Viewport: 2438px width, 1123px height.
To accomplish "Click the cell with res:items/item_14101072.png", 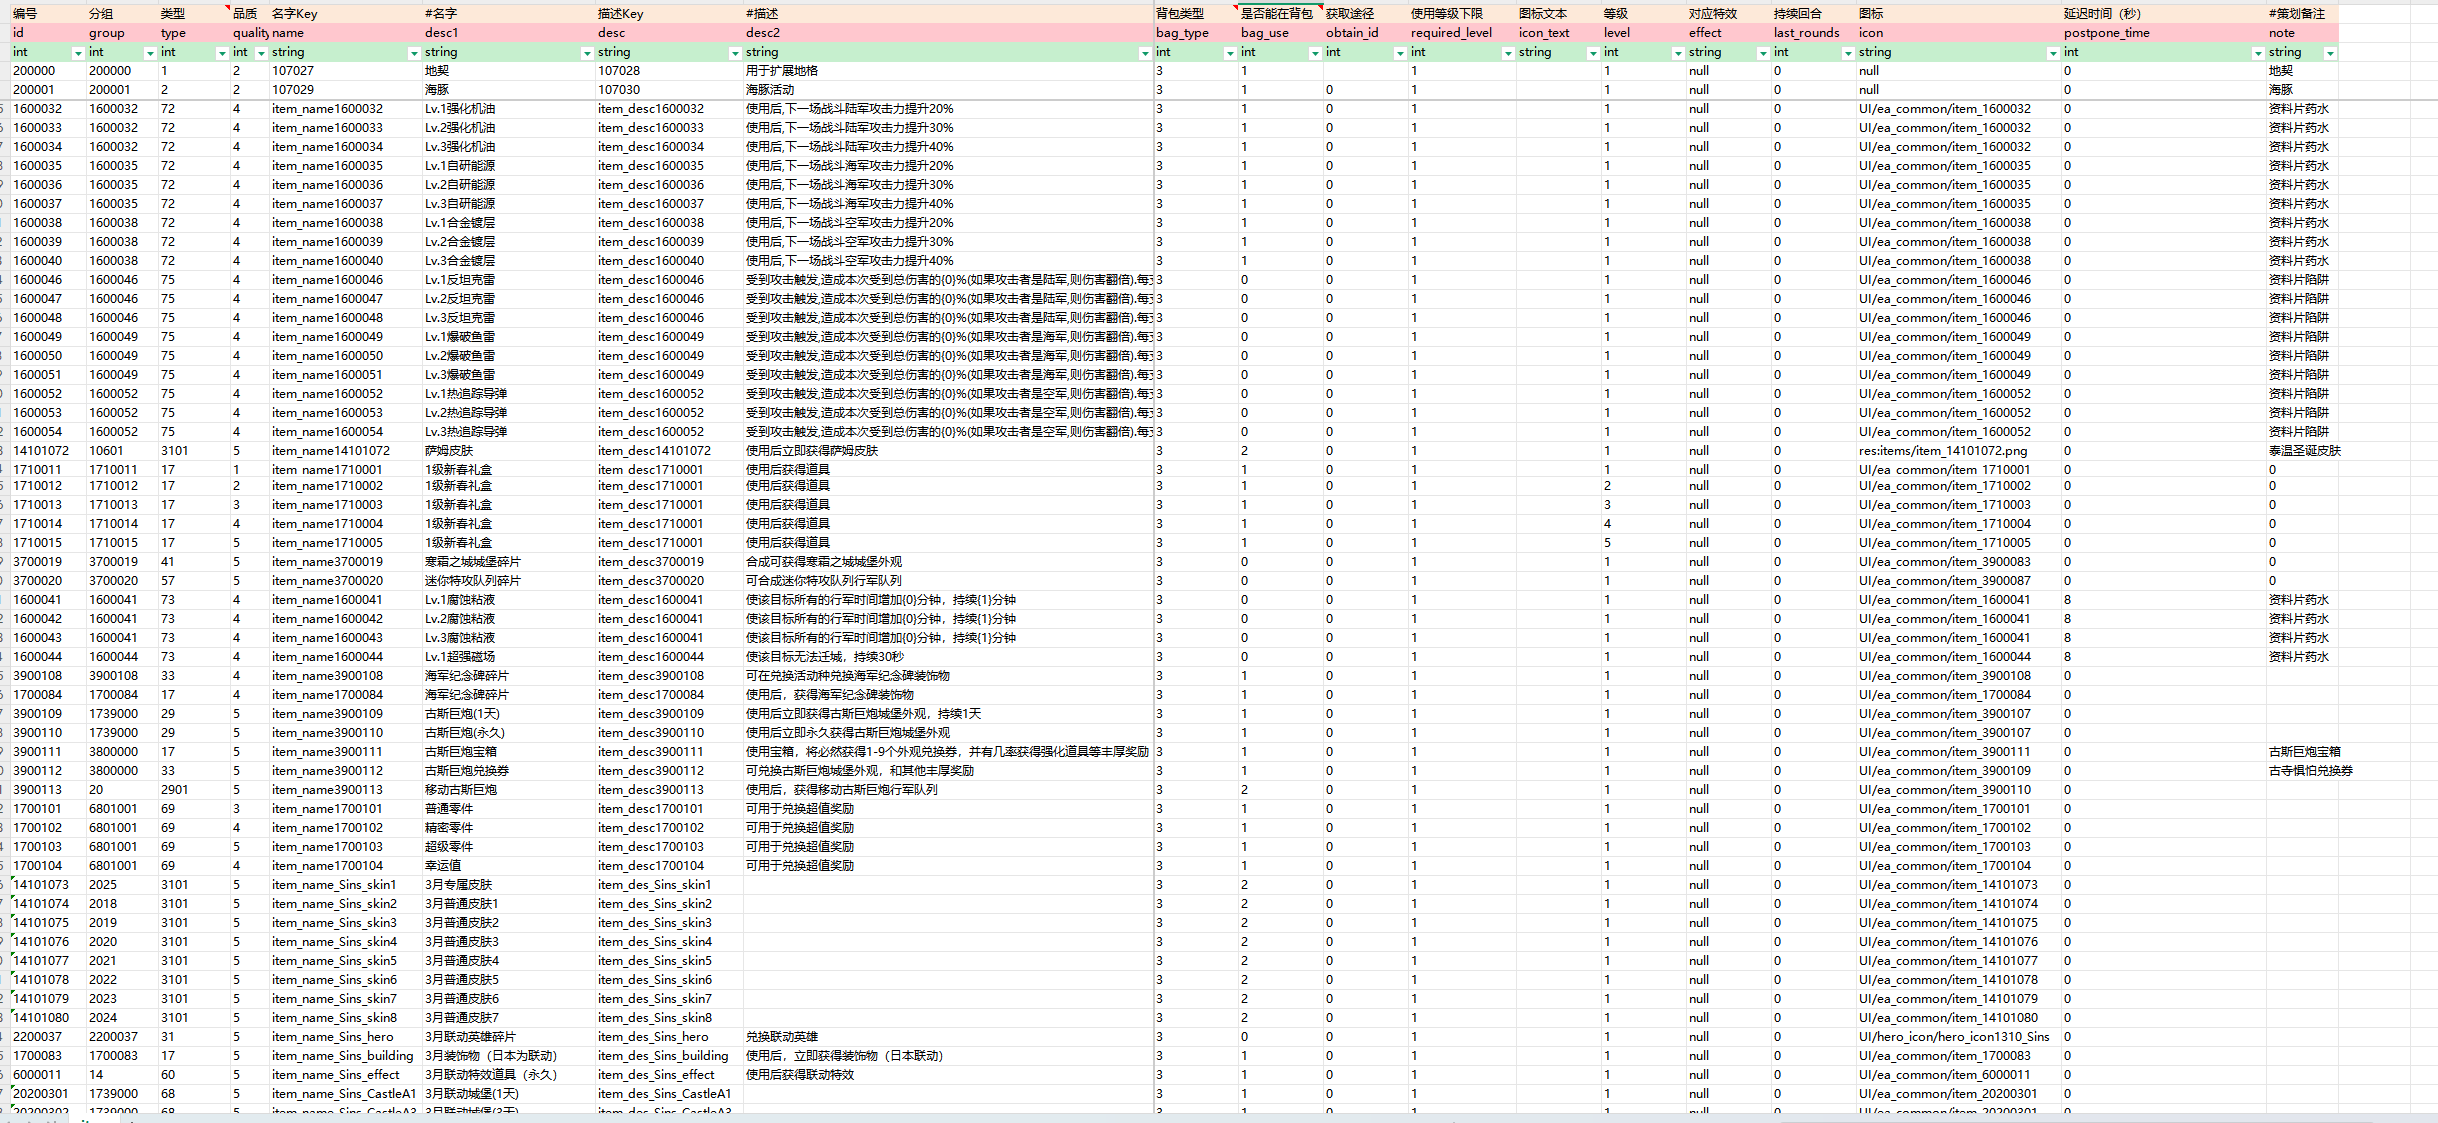I will tap(1943, 451).
